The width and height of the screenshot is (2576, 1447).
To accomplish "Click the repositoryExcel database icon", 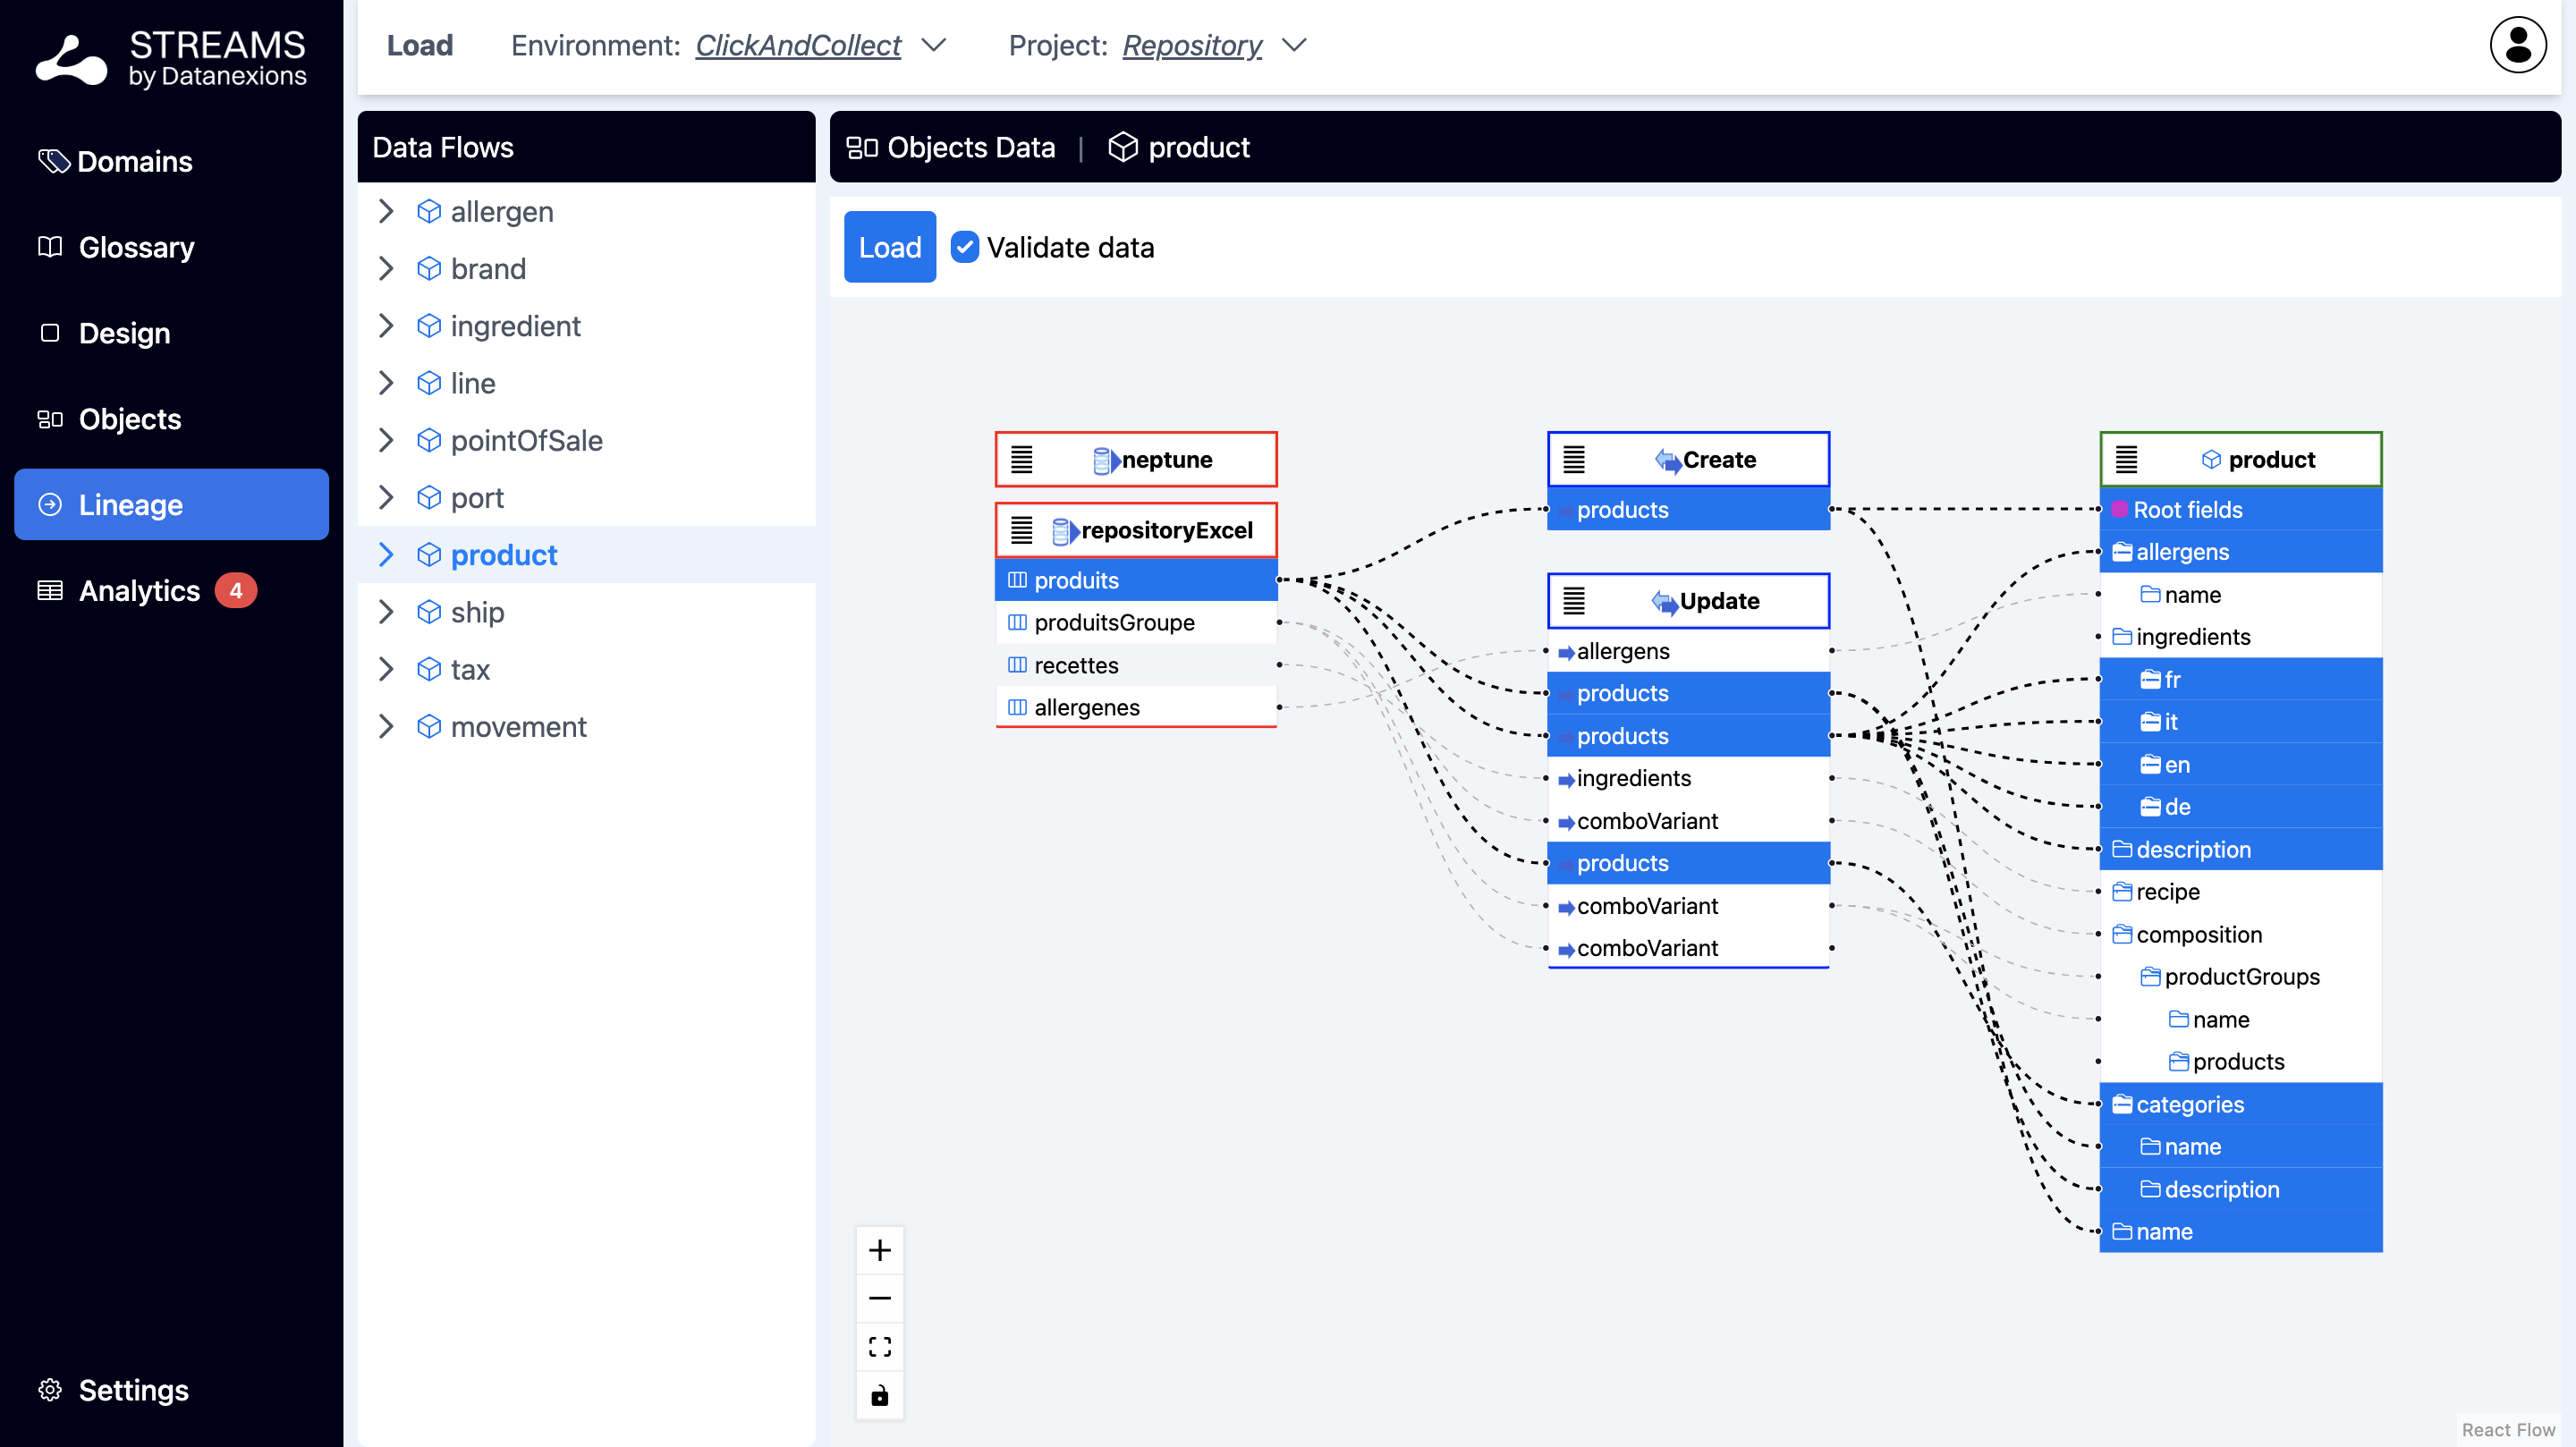I will [x=1062, y=531].
